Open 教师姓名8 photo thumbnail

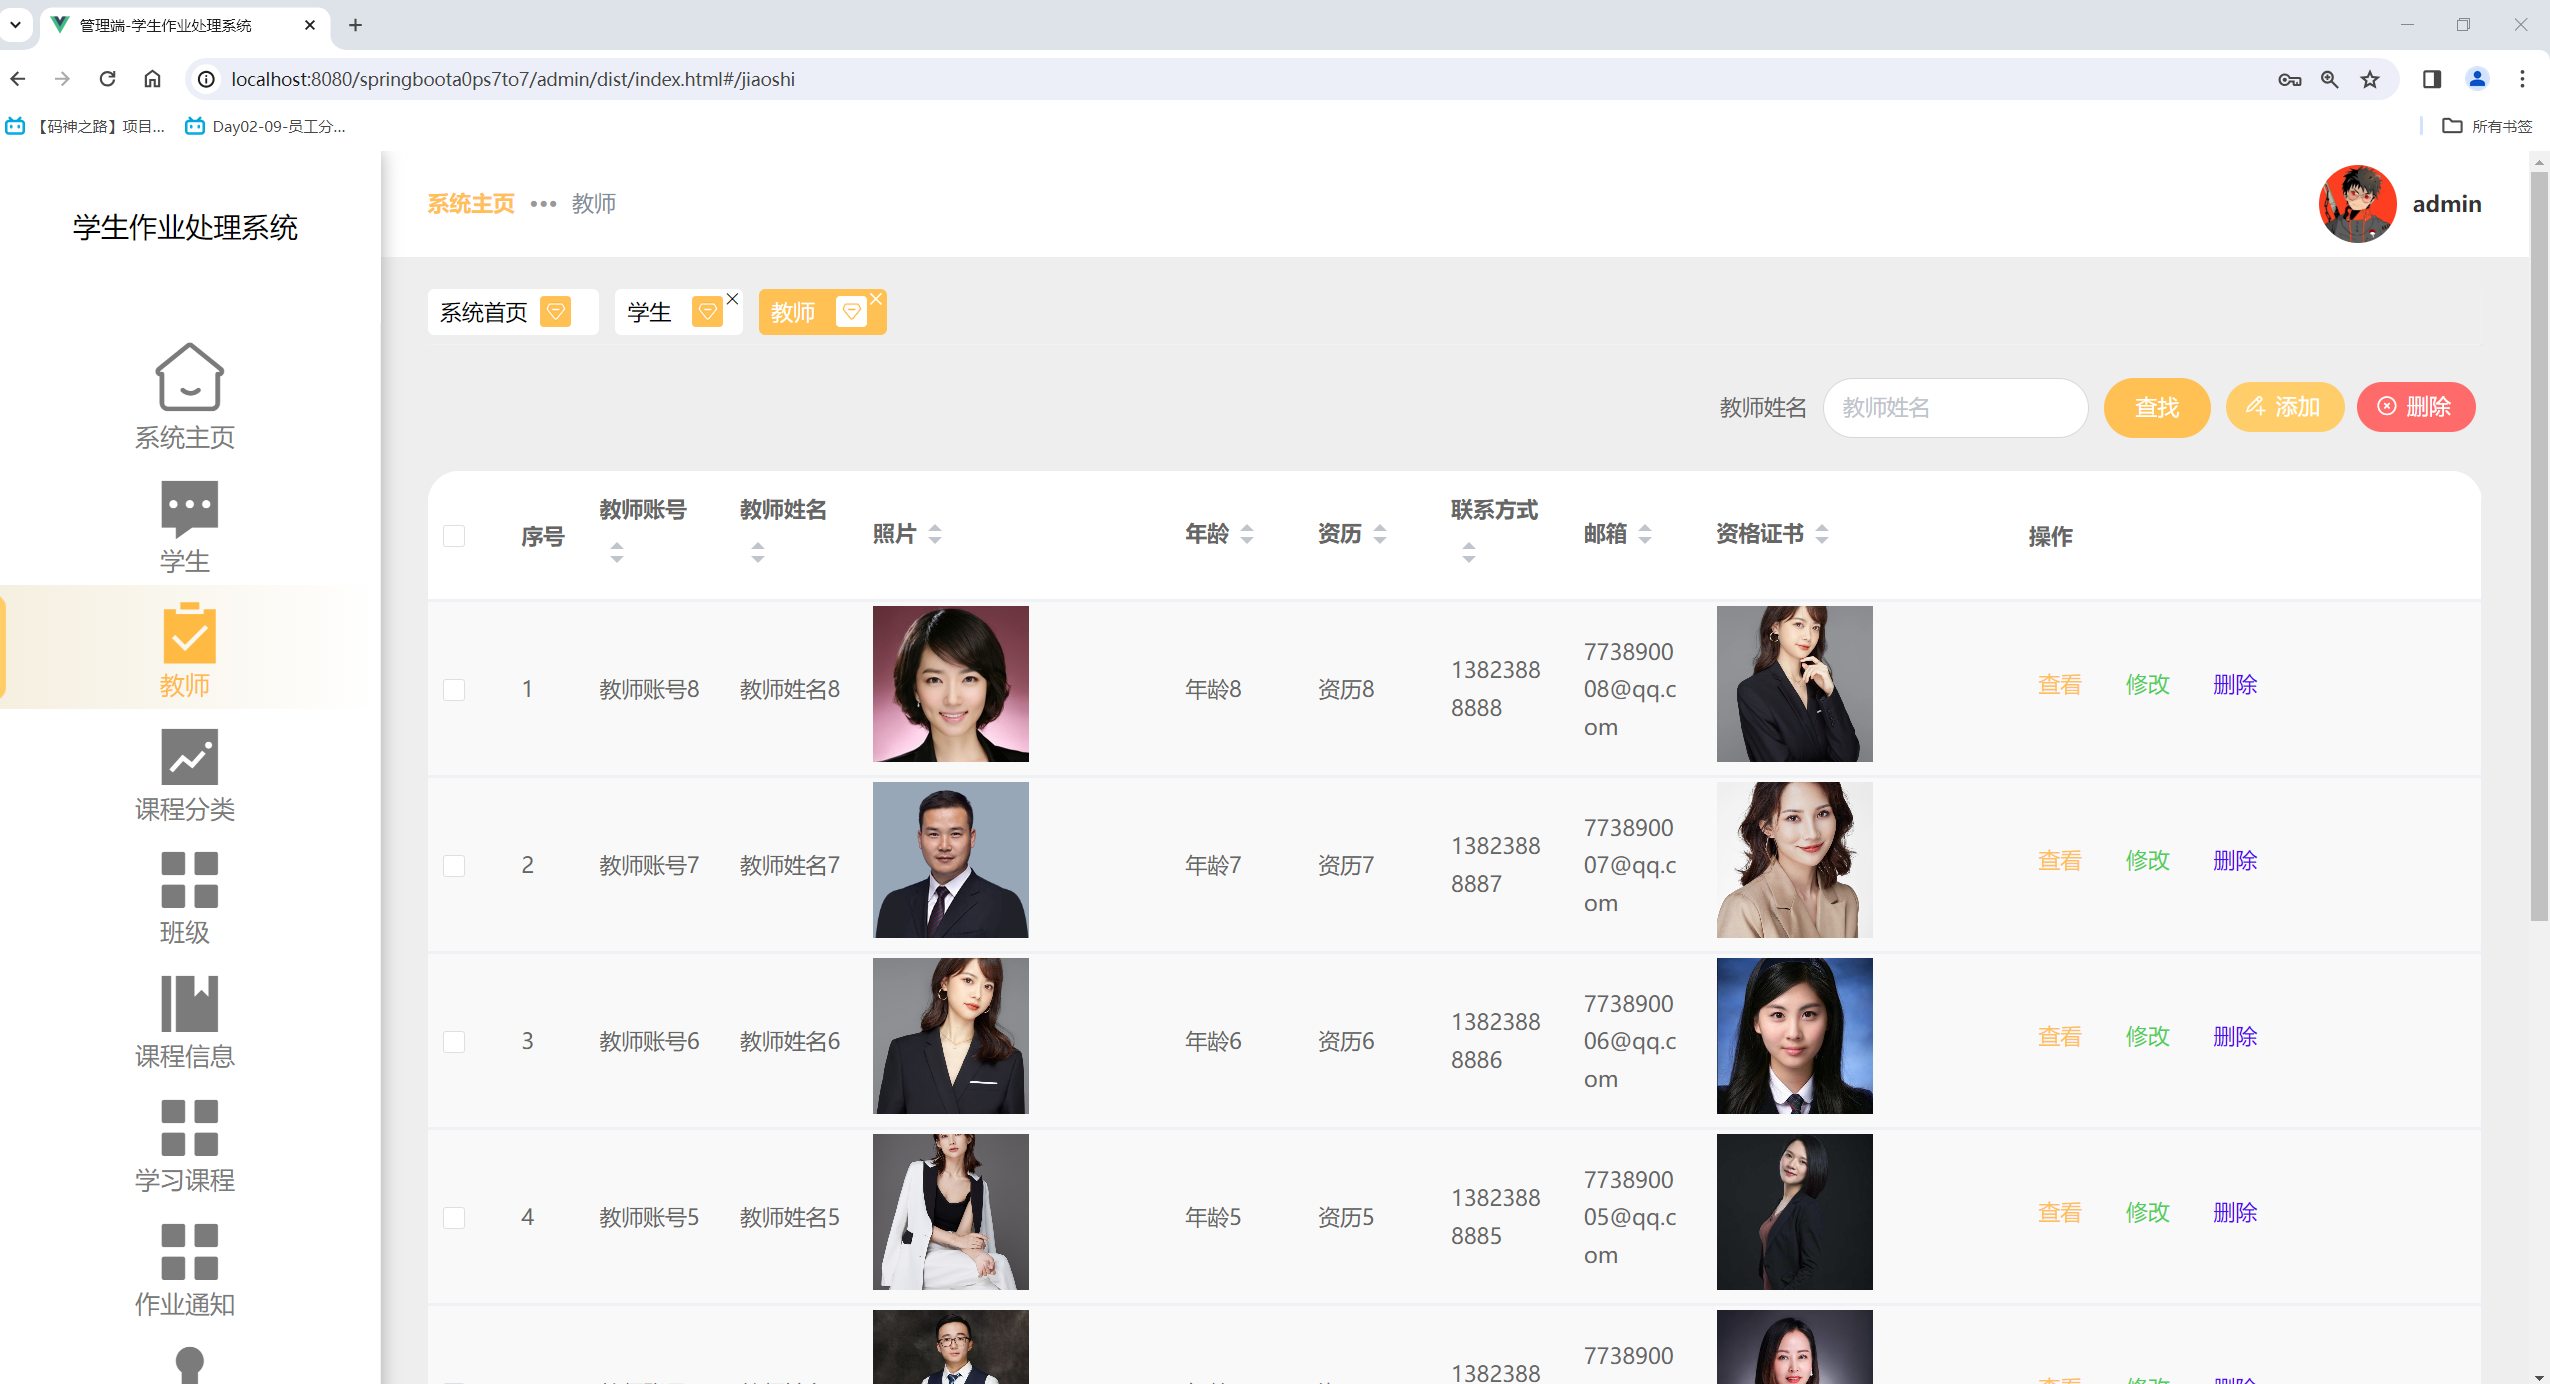point(951,684)
